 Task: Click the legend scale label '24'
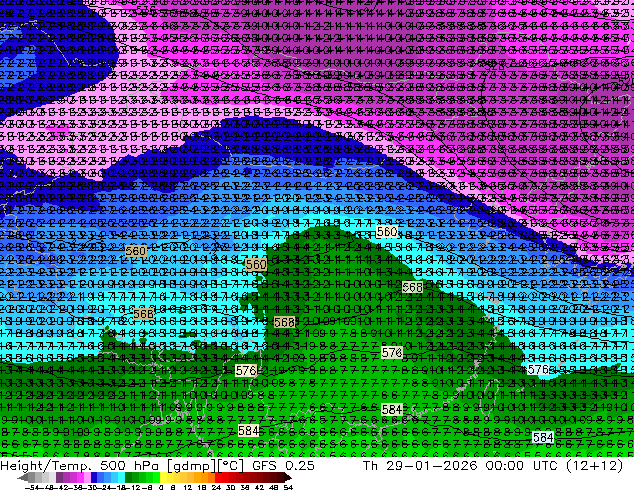(216, 488)
